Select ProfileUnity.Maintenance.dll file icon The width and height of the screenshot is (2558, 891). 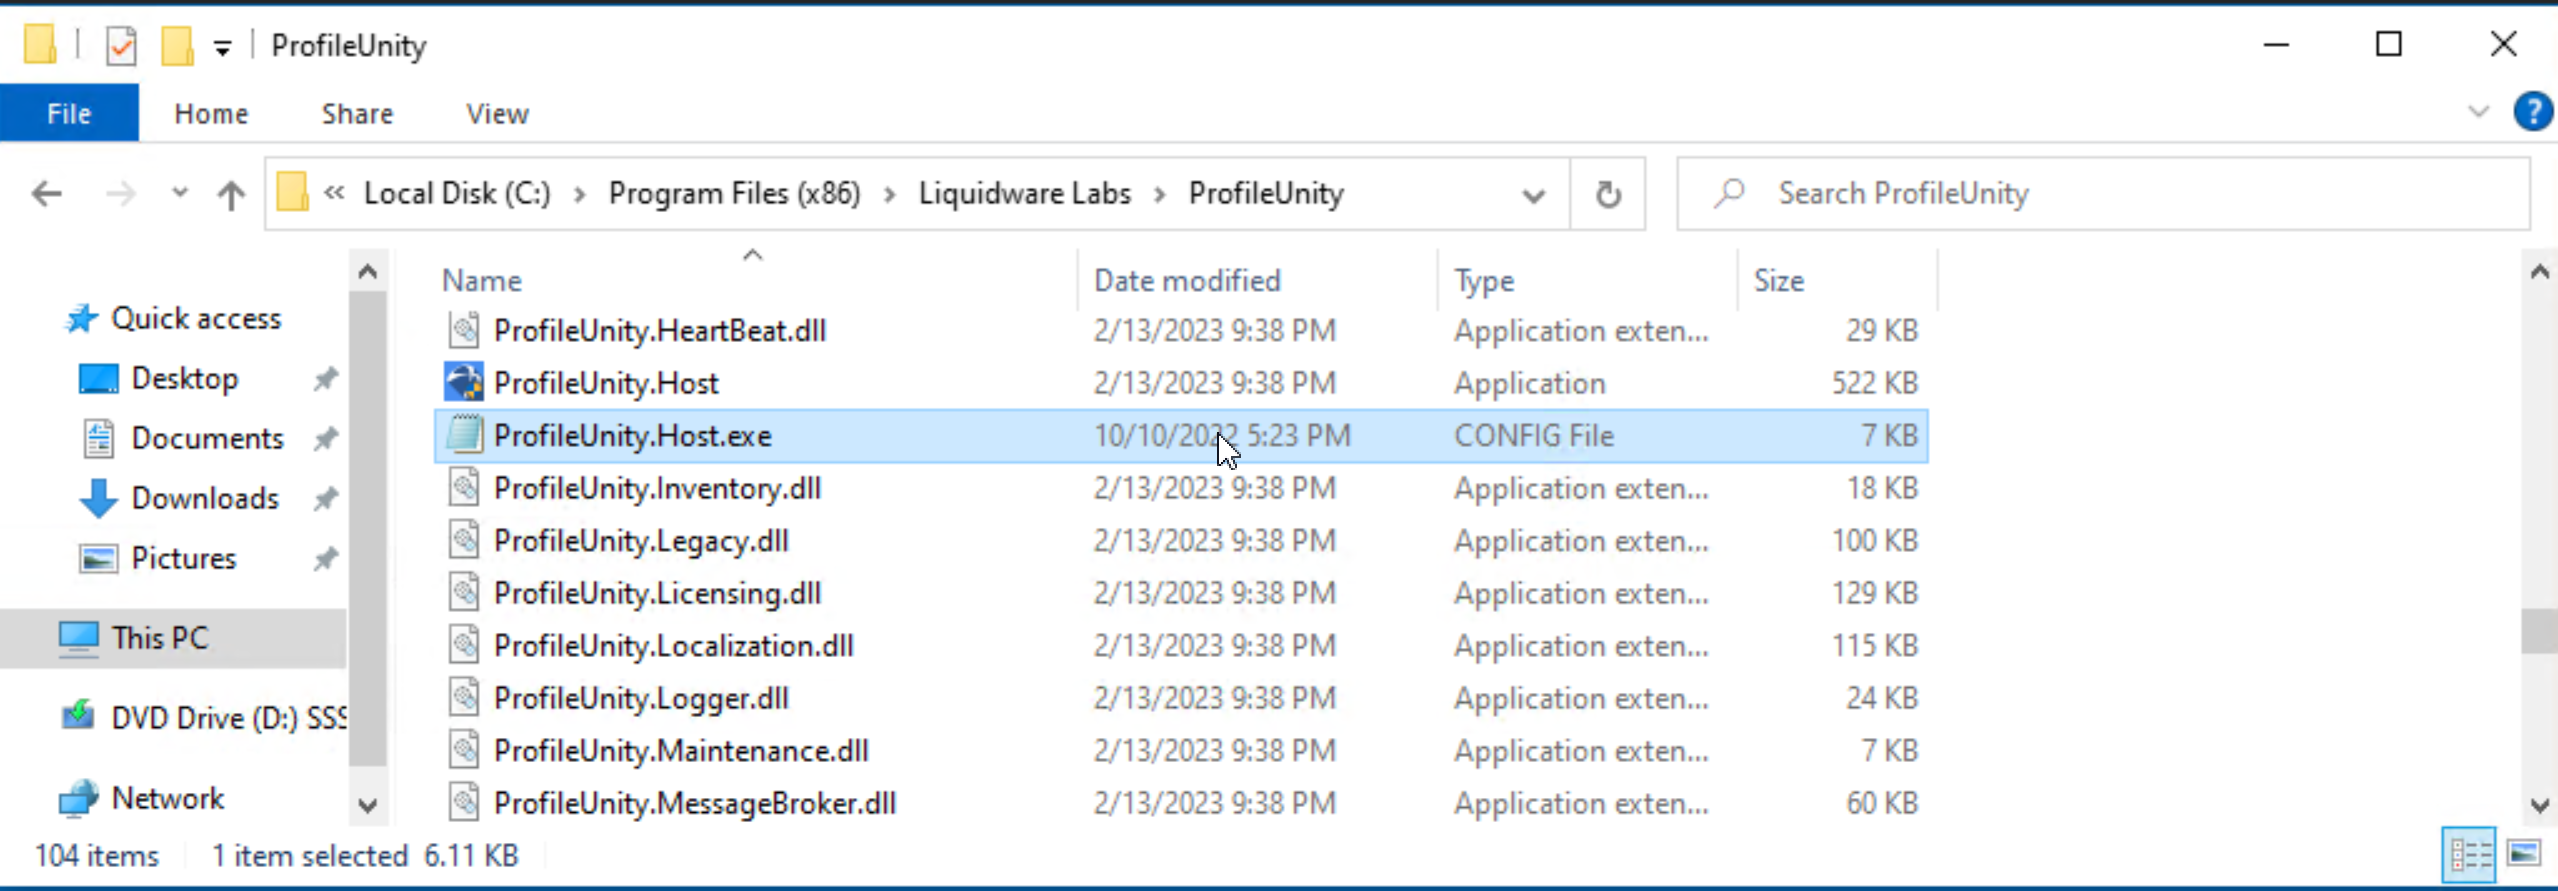coord(464,750)
